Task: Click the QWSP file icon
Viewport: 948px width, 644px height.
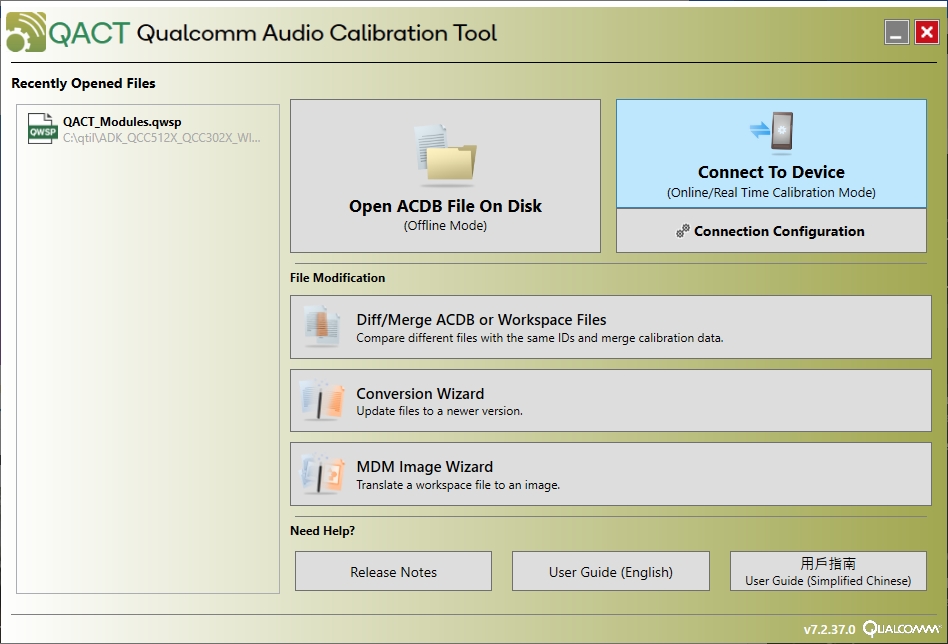Action: coord(43,129)
